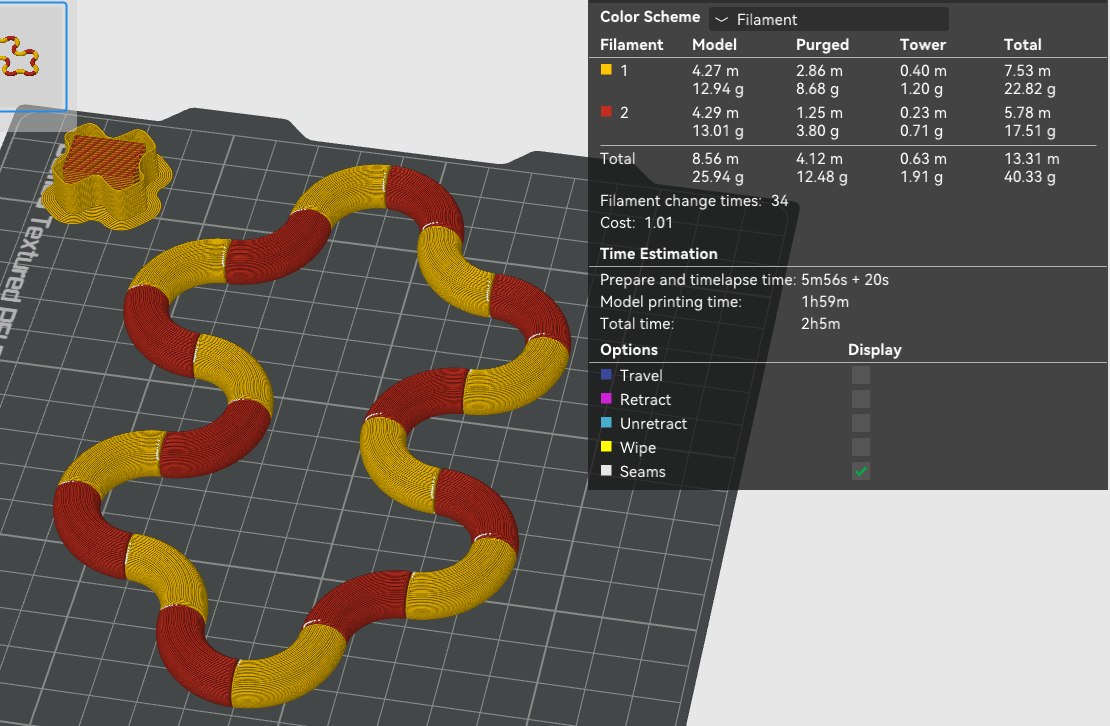
Task: Click the Display column header
Action: [874, 350]
